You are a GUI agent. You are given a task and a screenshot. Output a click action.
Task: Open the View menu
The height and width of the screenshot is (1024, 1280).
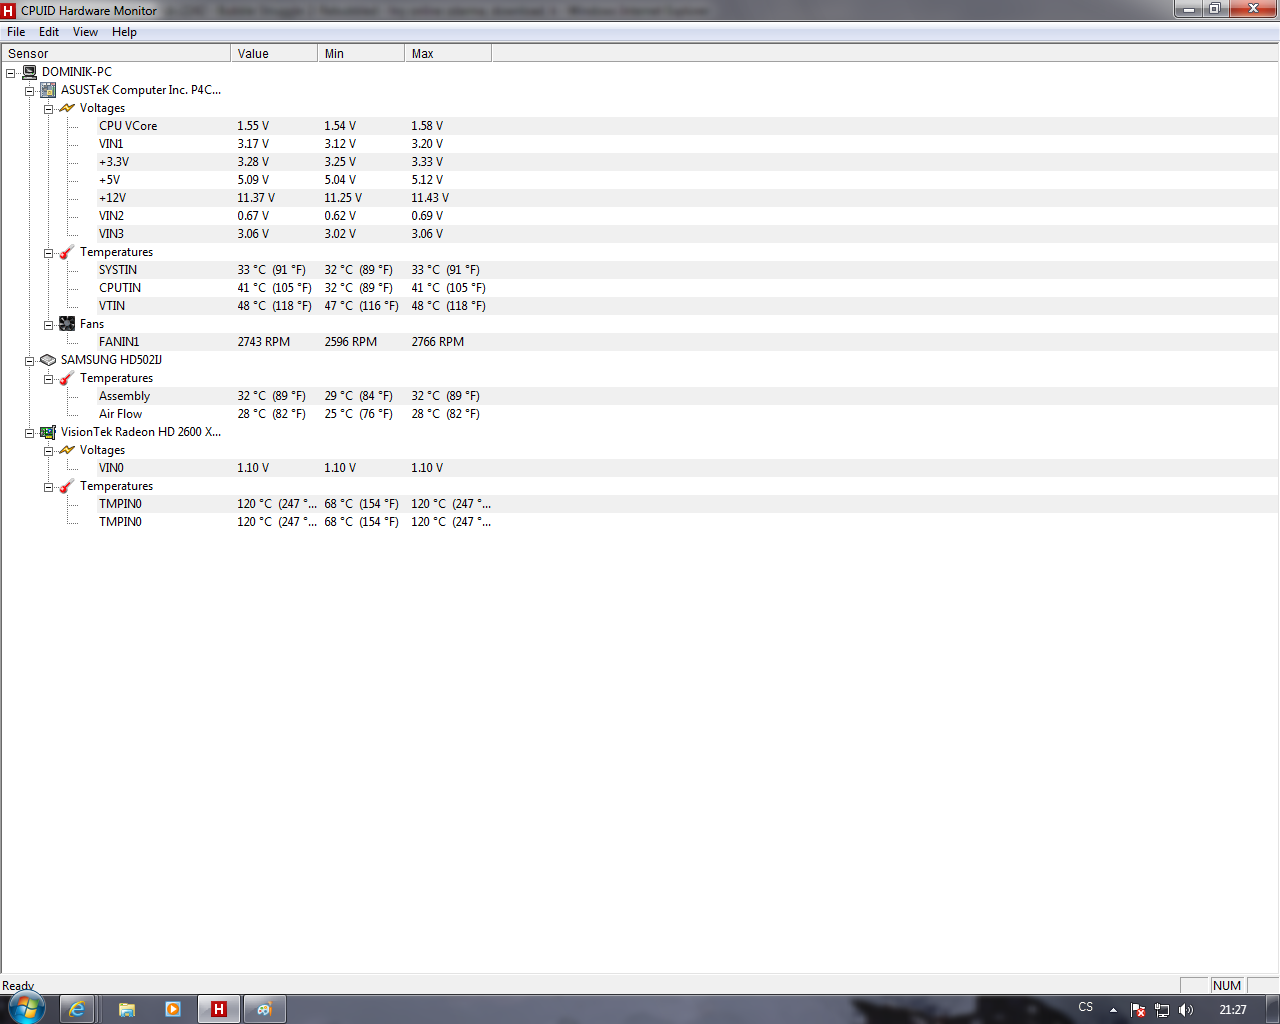[86, 32]
